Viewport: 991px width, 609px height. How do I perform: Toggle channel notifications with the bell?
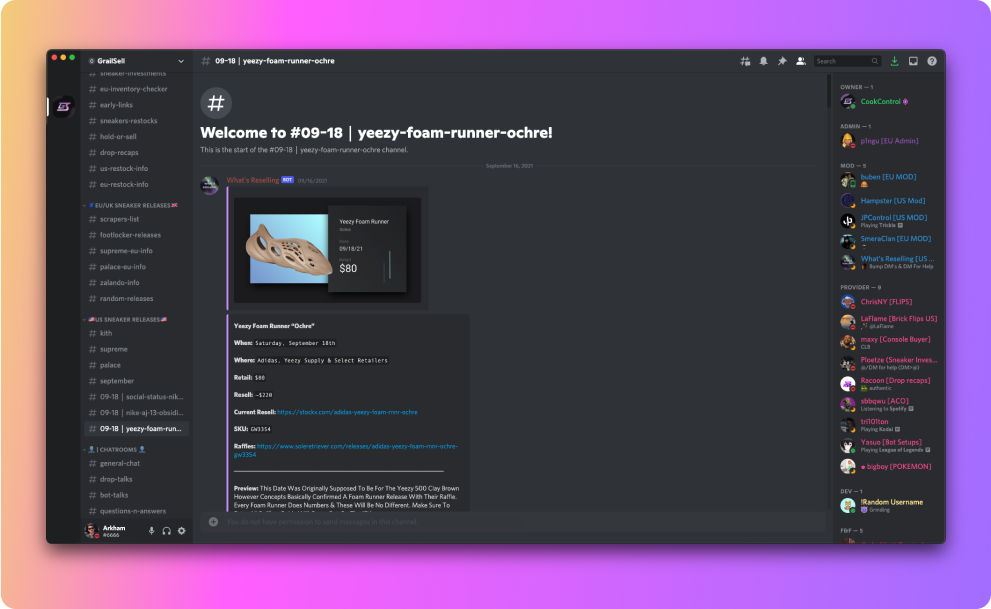763,60
